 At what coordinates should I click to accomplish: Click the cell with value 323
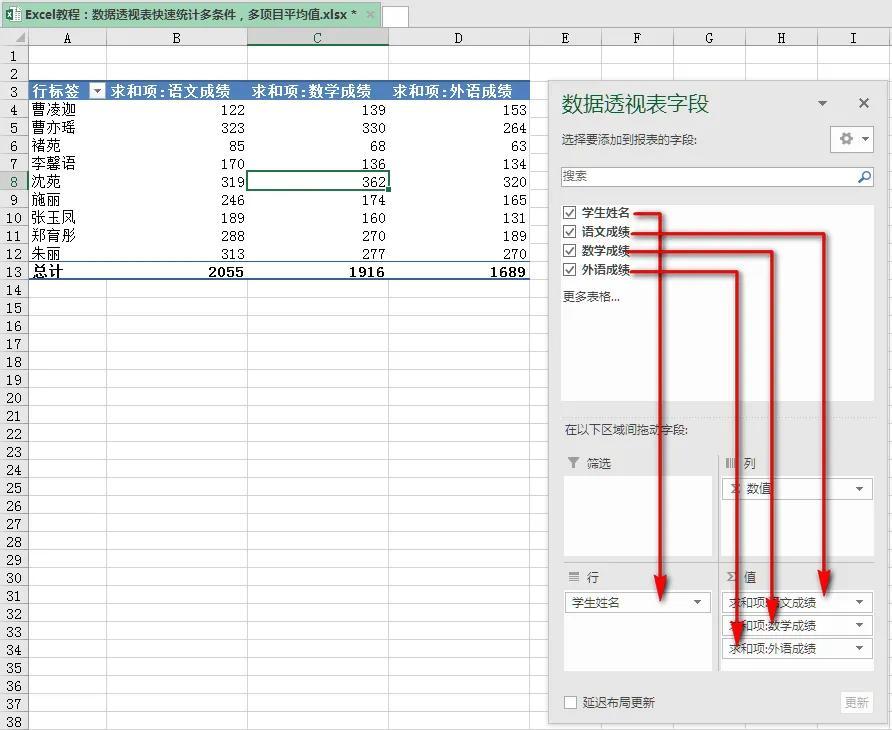tap(176, 127)
